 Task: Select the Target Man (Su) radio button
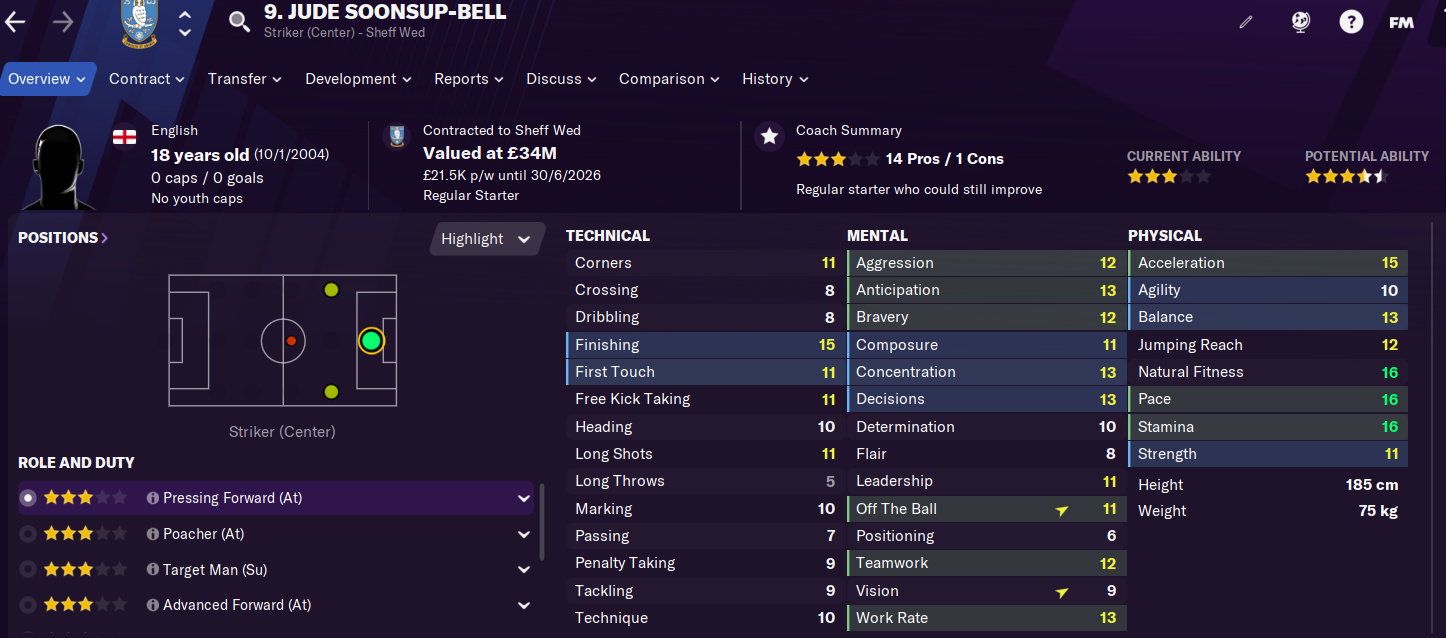click(x=28, y=570)
